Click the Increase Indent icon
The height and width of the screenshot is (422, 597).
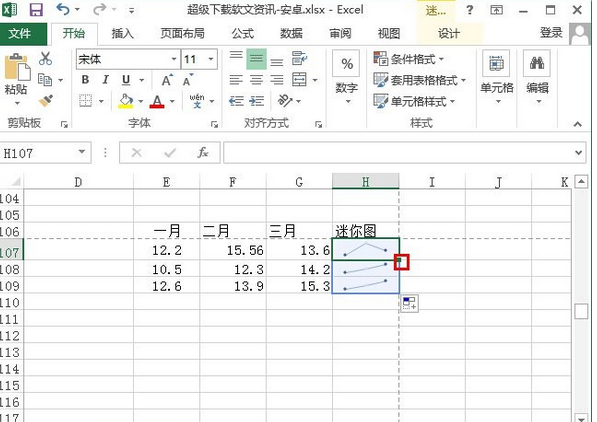[257, 101]
